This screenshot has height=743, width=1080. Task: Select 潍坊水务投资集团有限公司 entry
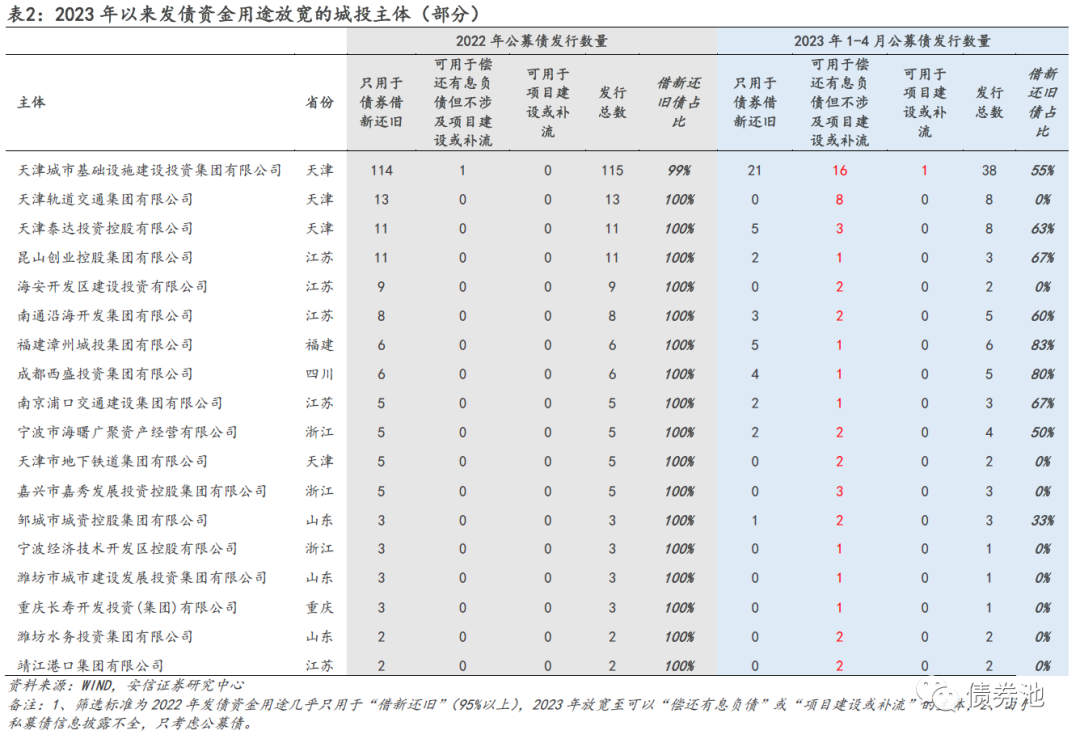(x=105, y=636)
